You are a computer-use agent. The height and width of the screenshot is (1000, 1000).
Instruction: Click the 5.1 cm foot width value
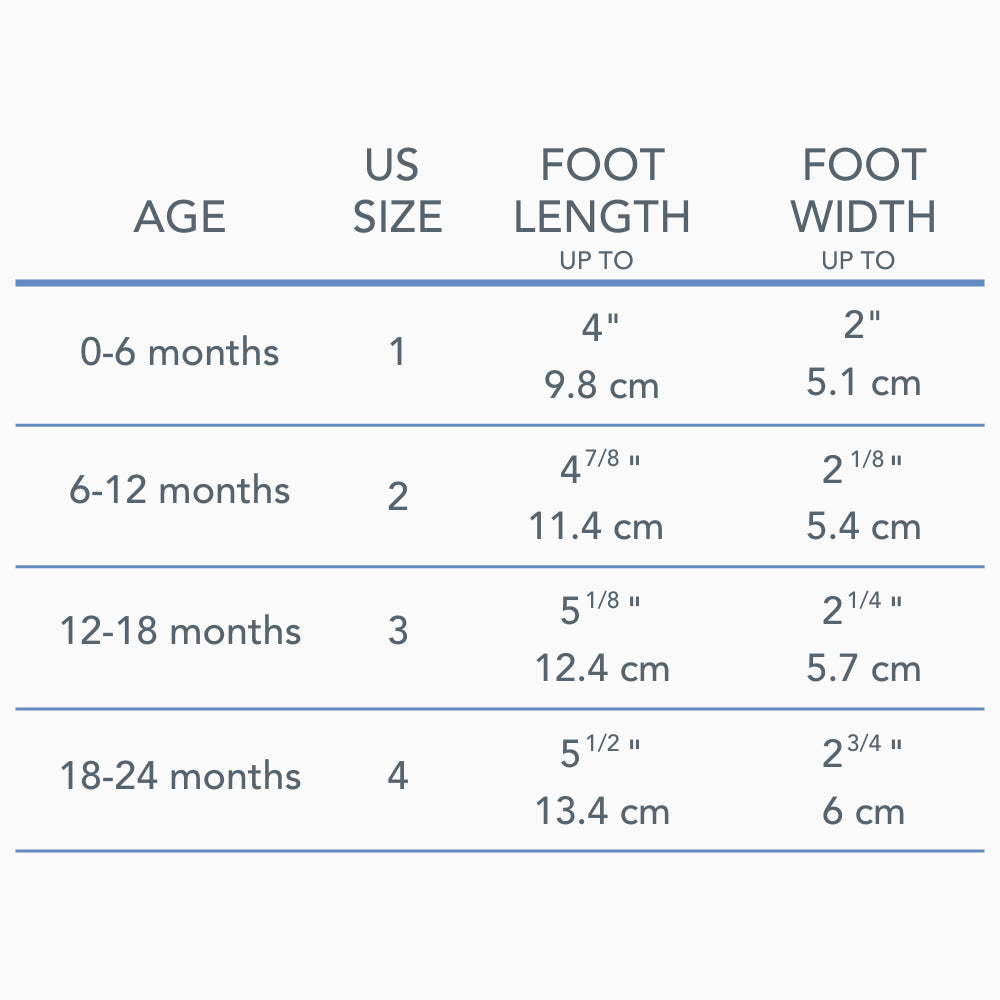[x=864, y=383]
